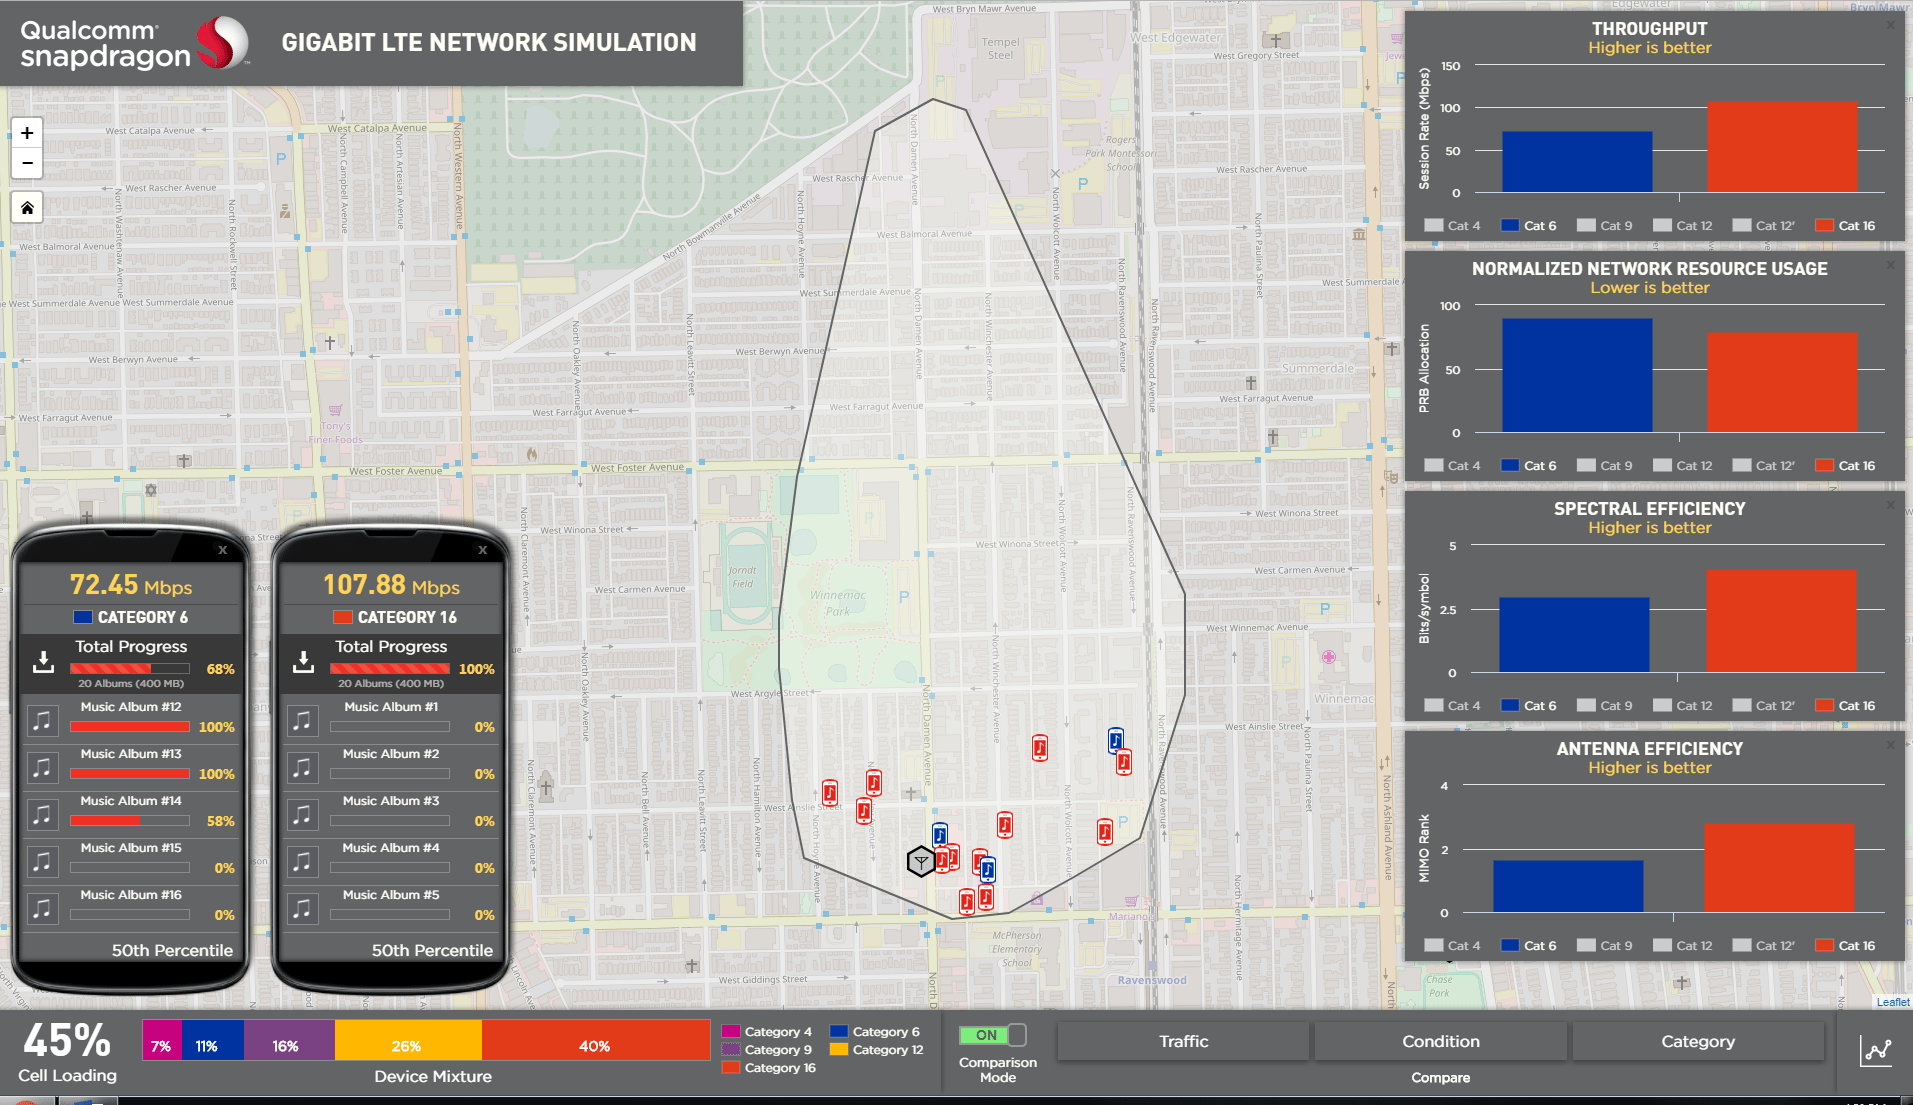Click the cell tower hexagon icon

click(920, 861)
